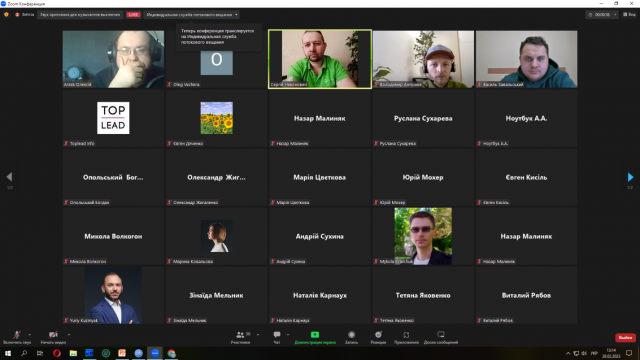Unmute microphone with the audio toggle
This screenshot has height=360, width=640.
tap(17, 335)
